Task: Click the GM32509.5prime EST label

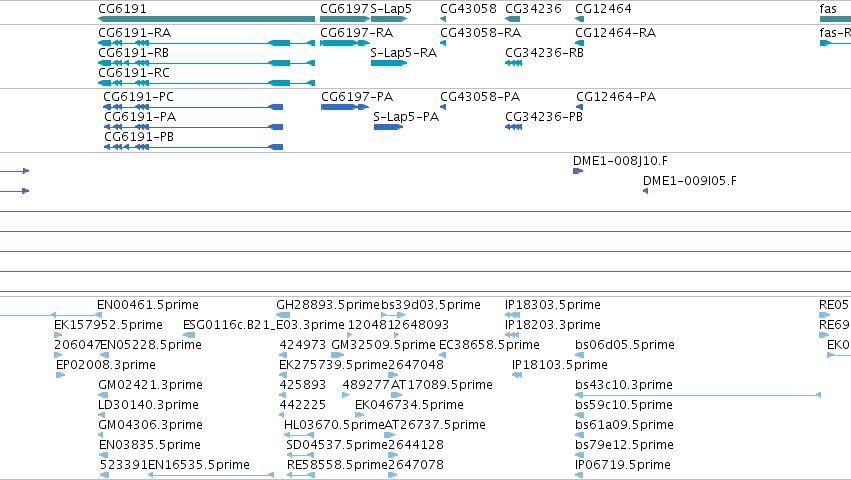Action: (x=383, y=345)
